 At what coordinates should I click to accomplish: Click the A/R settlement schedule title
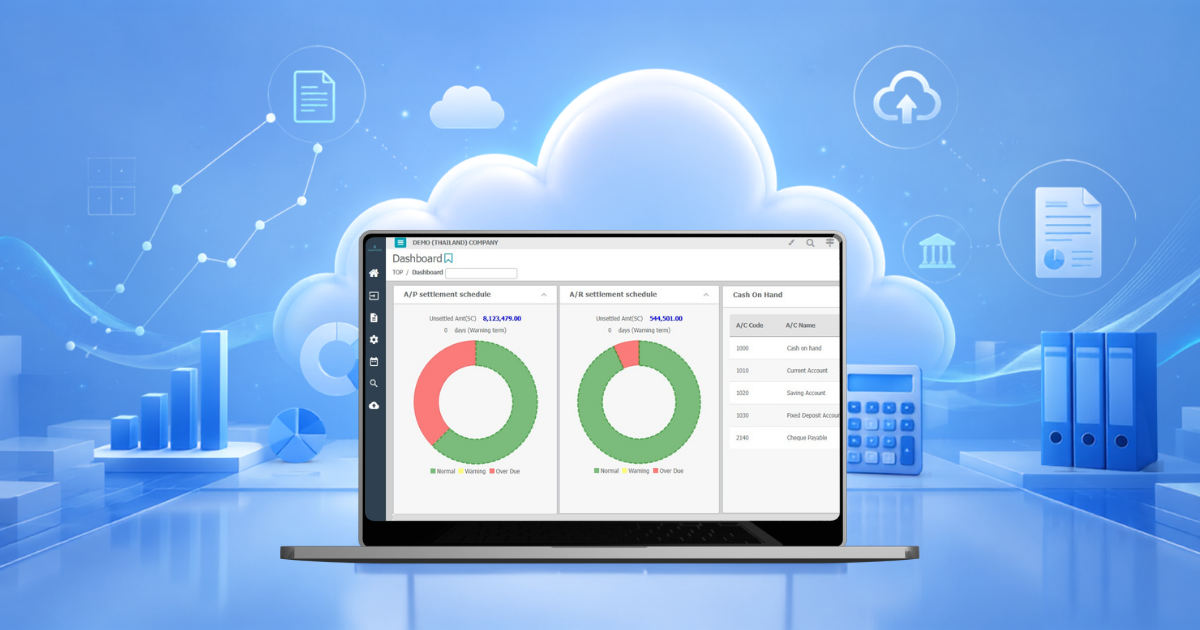pos(613,295)
